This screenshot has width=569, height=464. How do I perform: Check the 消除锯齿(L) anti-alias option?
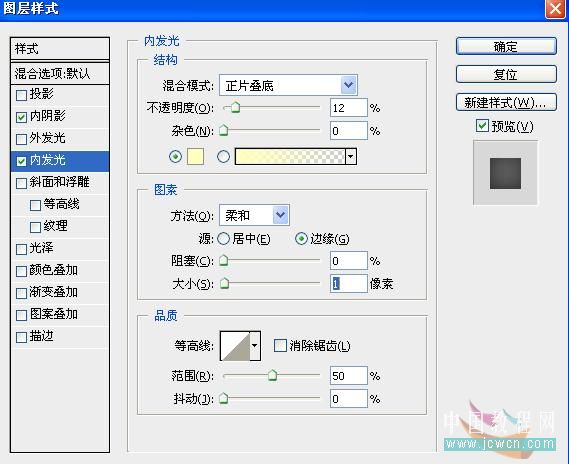pos(280,345)
